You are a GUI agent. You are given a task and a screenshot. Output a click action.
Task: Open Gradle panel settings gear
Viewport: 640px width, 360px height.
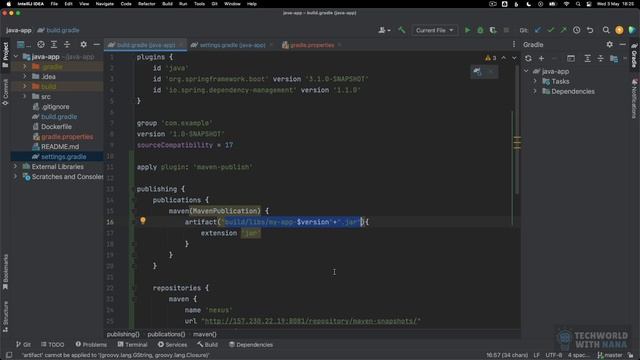click(609, 44)
